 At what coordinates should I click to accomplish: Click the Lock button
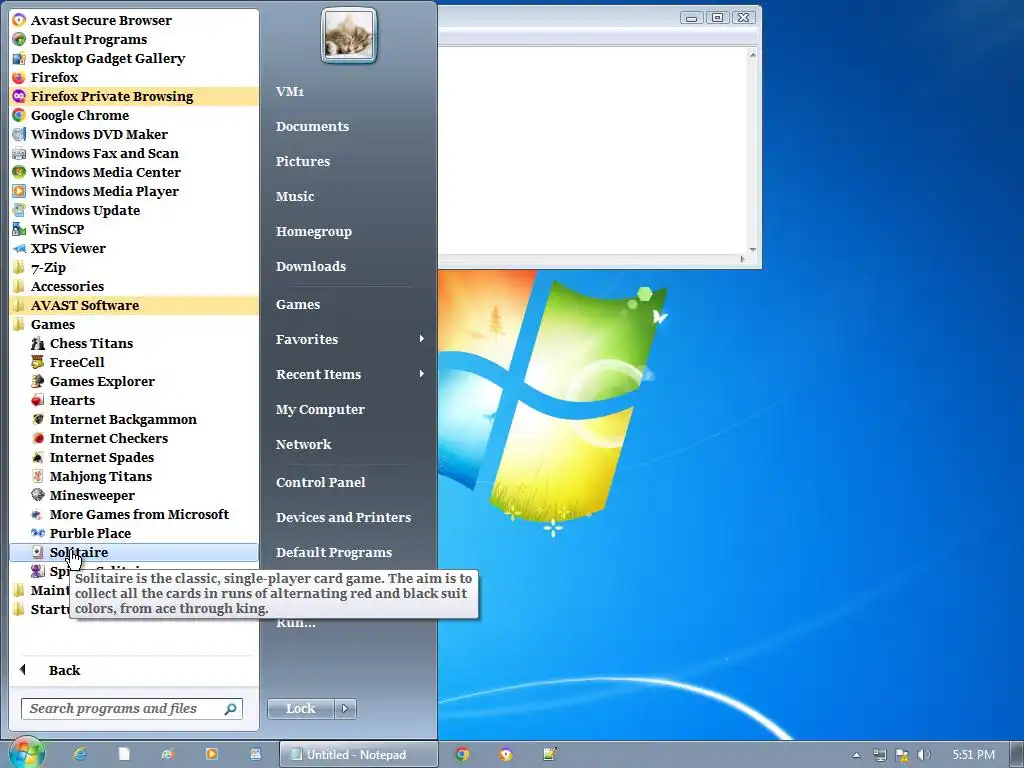(x=301, y=708)
